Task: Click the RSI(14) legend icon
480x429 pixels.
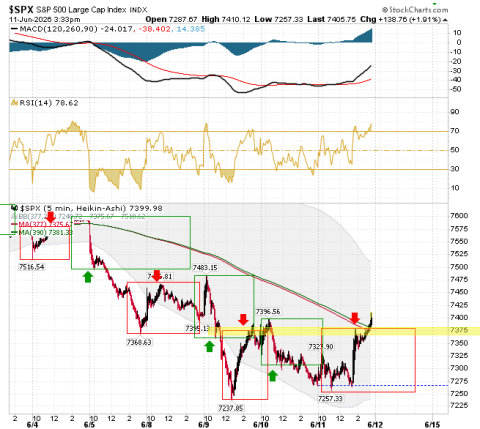Action: coord(14,103)
